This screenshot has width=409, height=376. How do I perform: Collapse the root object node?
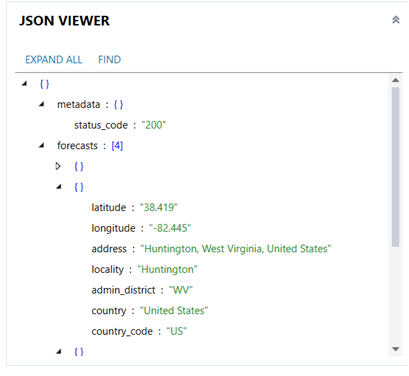pos(24,84)
